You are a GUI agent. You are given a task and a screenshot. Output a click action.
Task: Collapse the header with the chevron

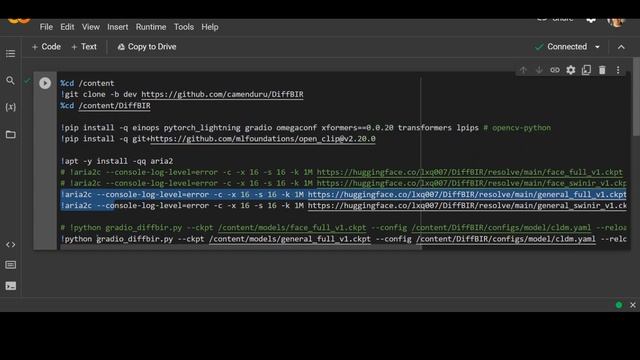[x=621, y=47]
